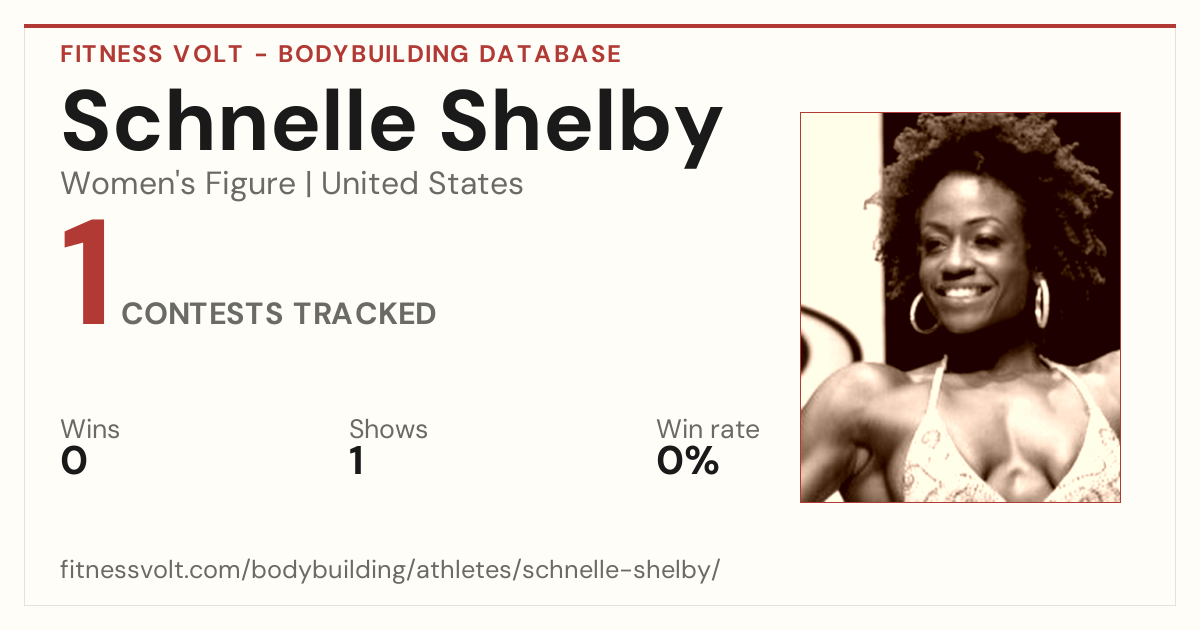
Task: Click the Contests Tracked label
Action: click(279, 314)
